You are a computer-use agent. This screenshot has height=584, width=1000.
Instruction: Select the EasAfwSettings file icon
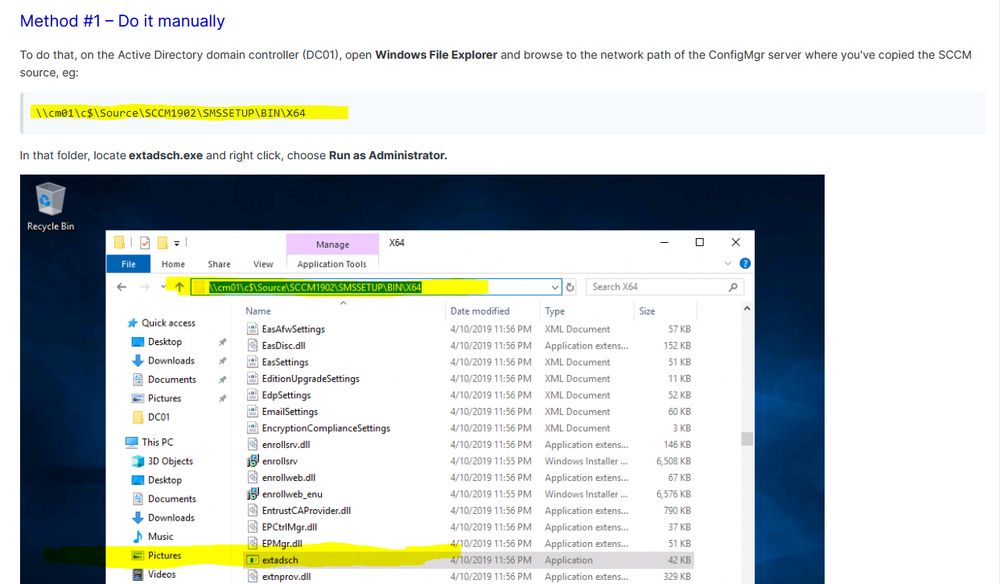coord(253,329)
